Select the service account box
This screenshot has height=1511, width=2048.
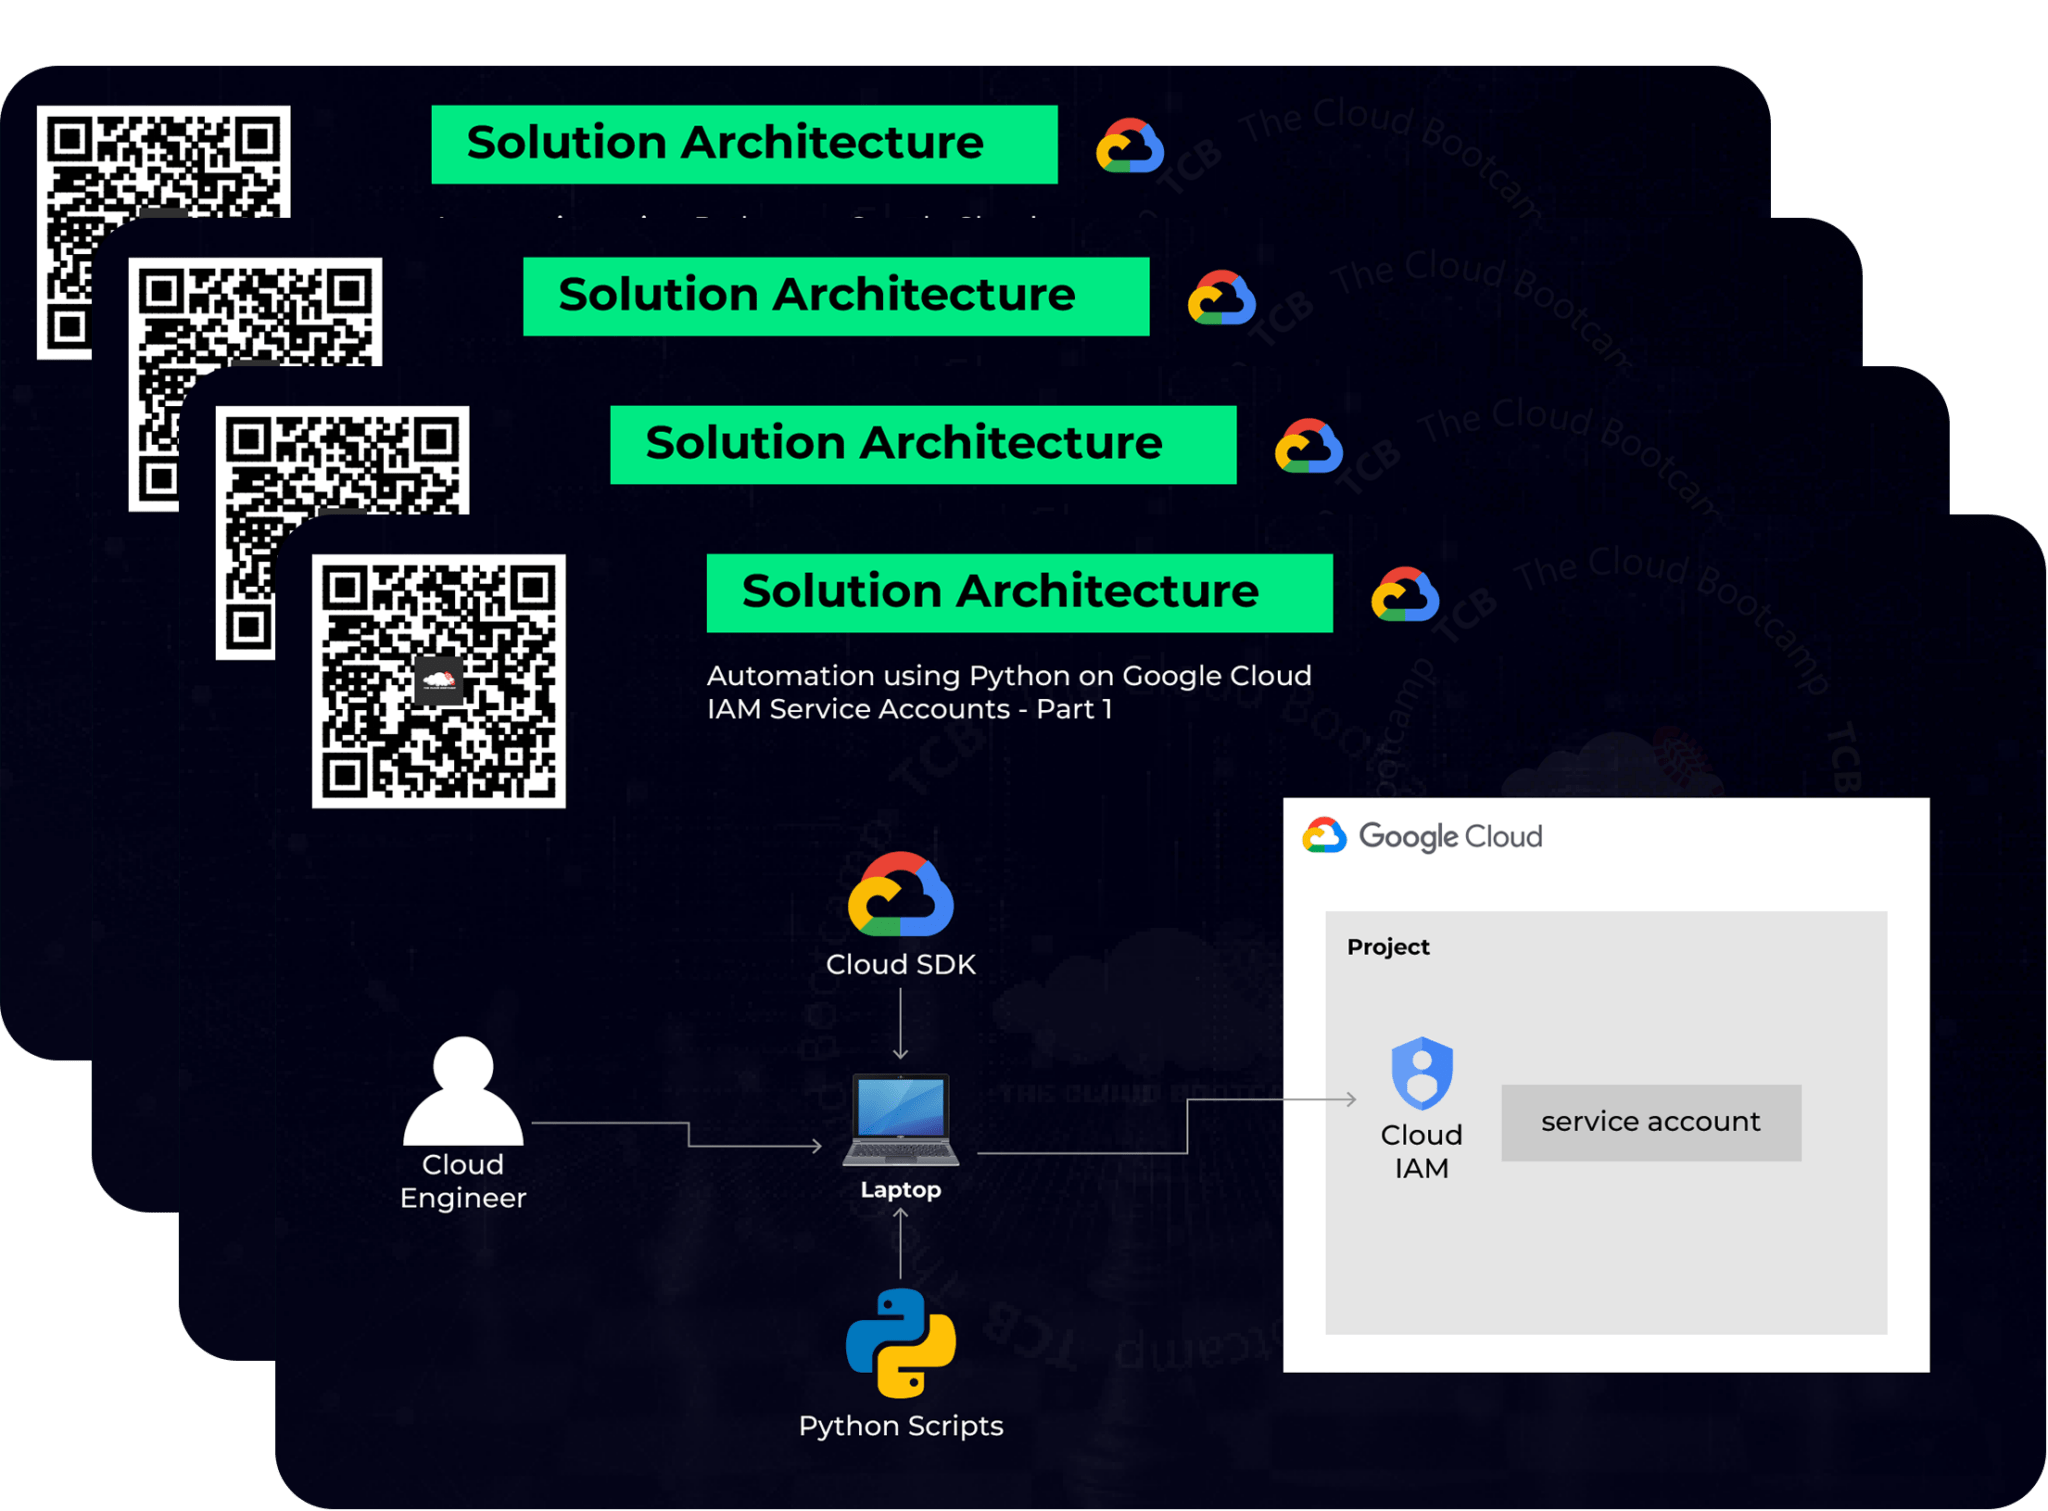coord(1650,1121)
